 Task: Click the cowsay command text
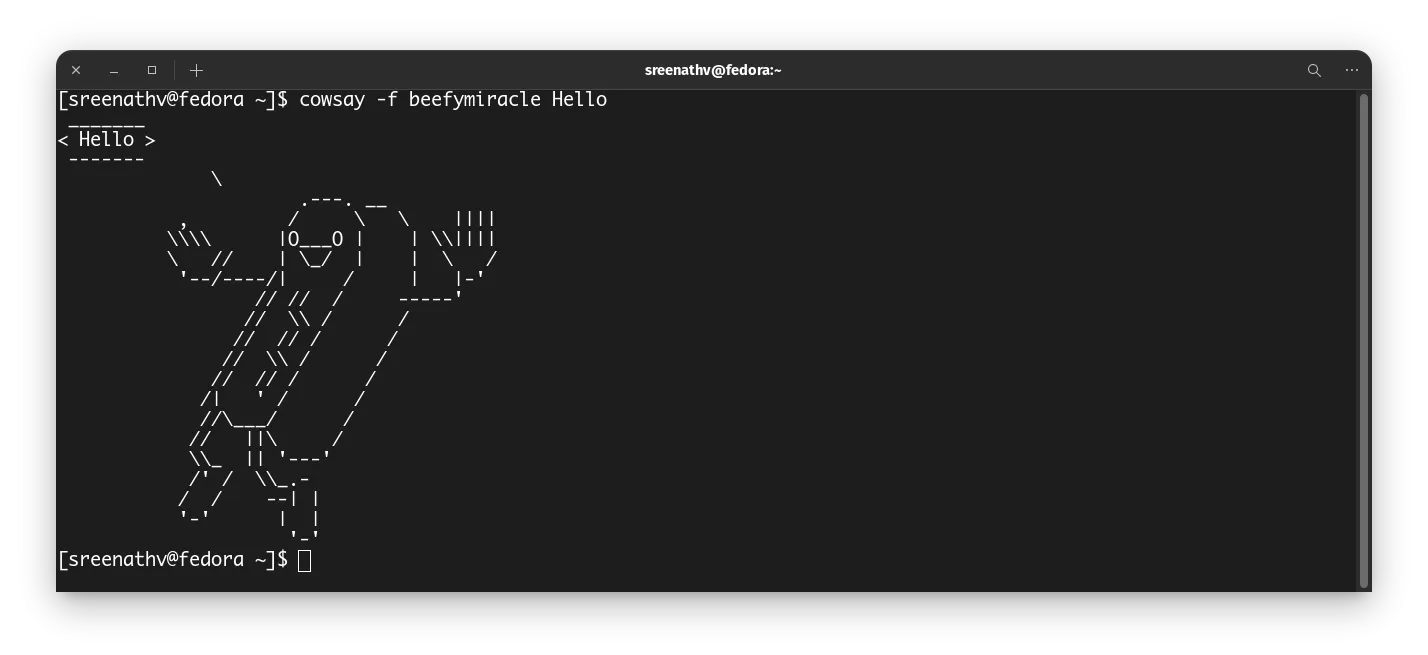pyautogui.click(x=333, y=99)
